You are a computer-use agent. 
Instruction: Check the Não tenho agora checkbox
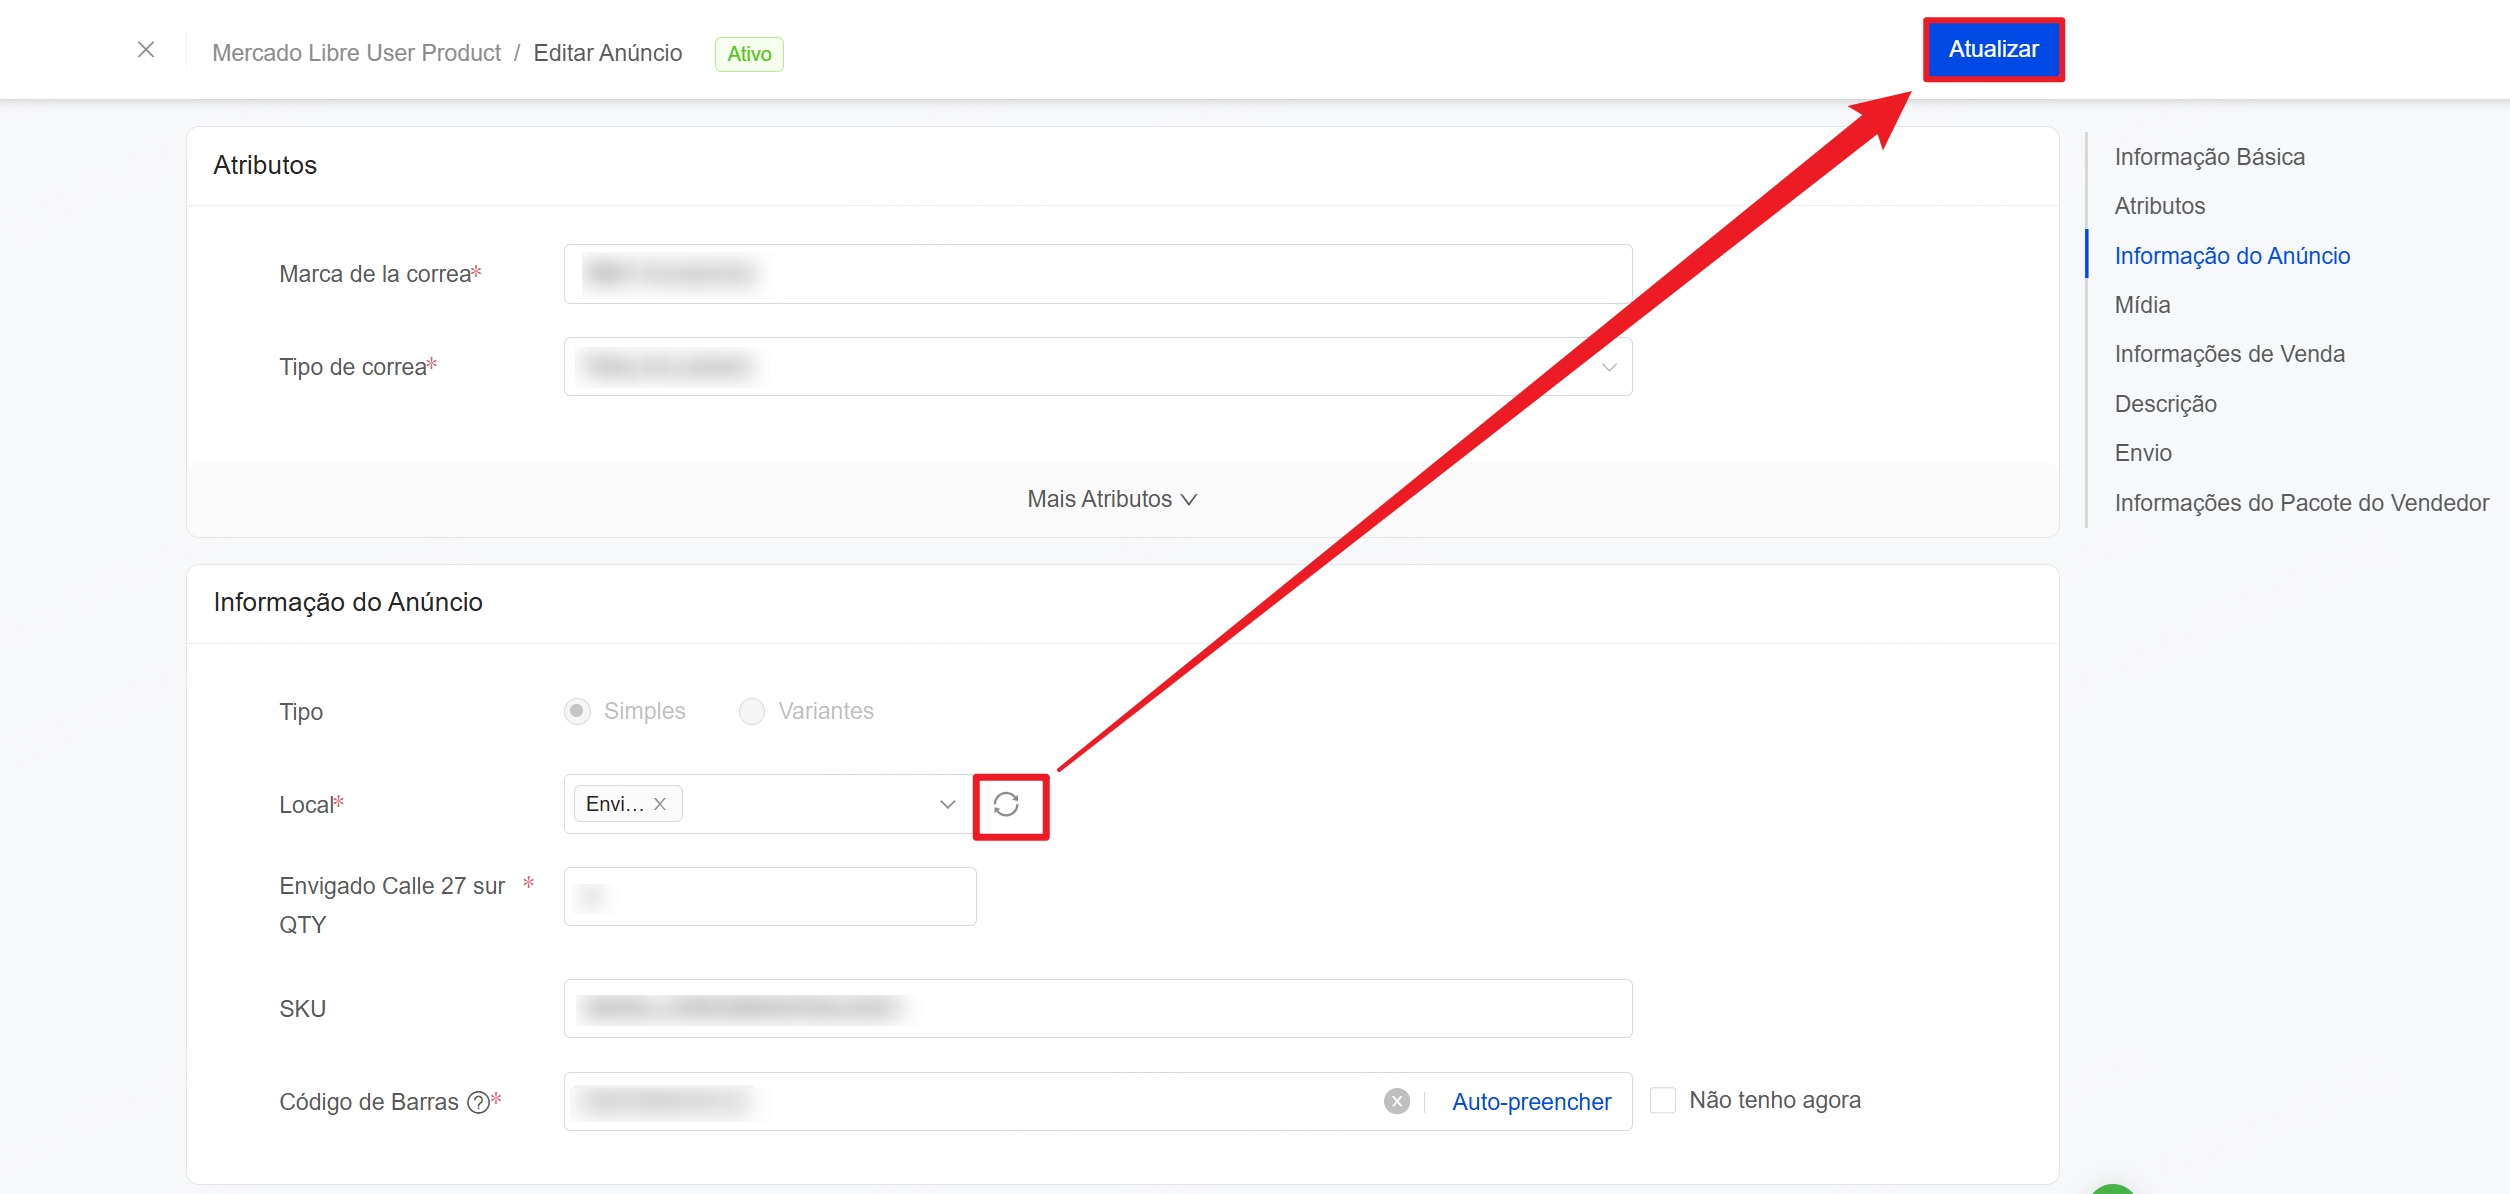[1662, 1100]
